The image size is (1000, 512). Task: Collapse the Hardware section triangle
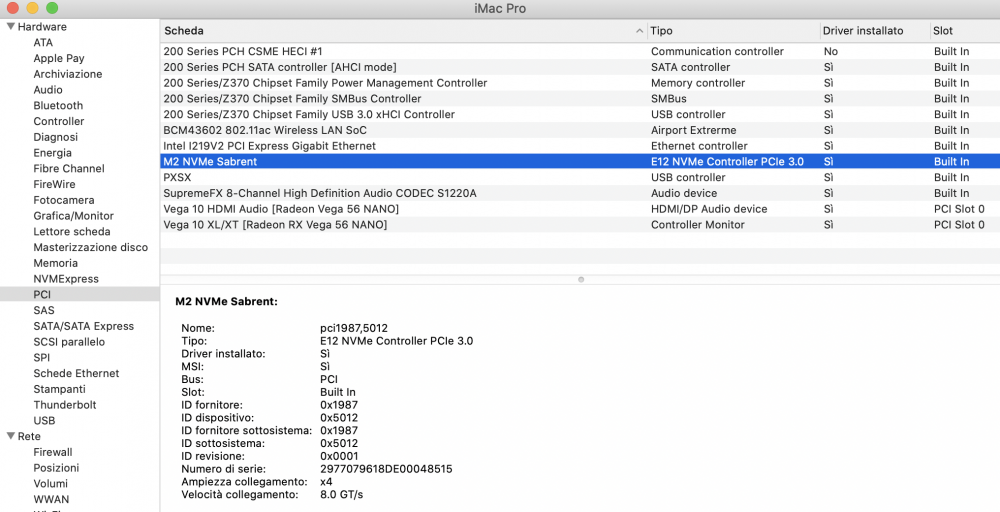click(x=11, y=27)
